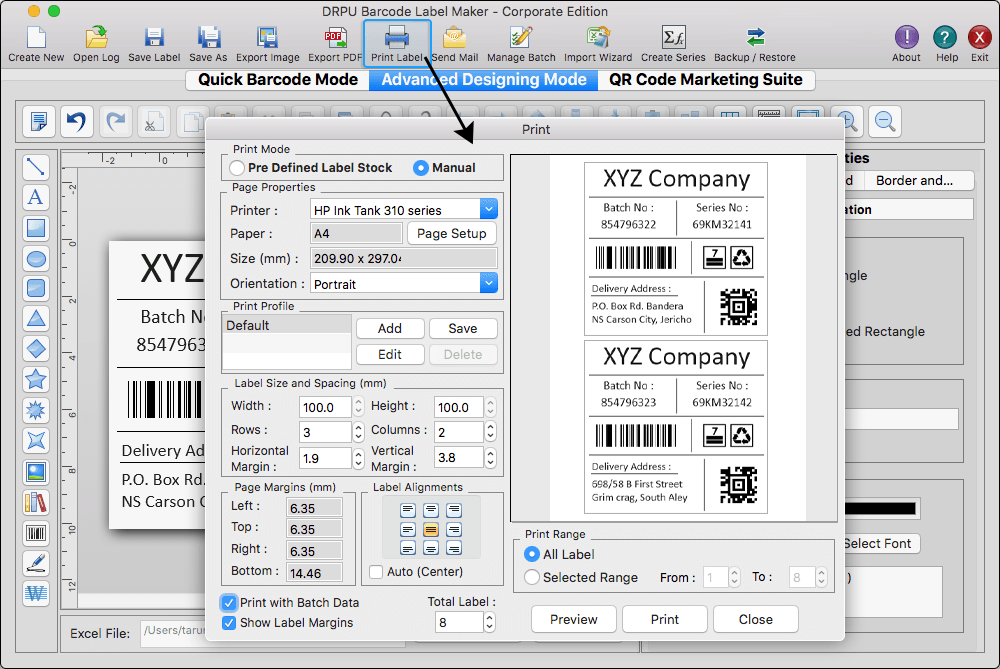Viewport: 1000px width, 669px height.
Task: Click the Help icon
Action: 945,44
